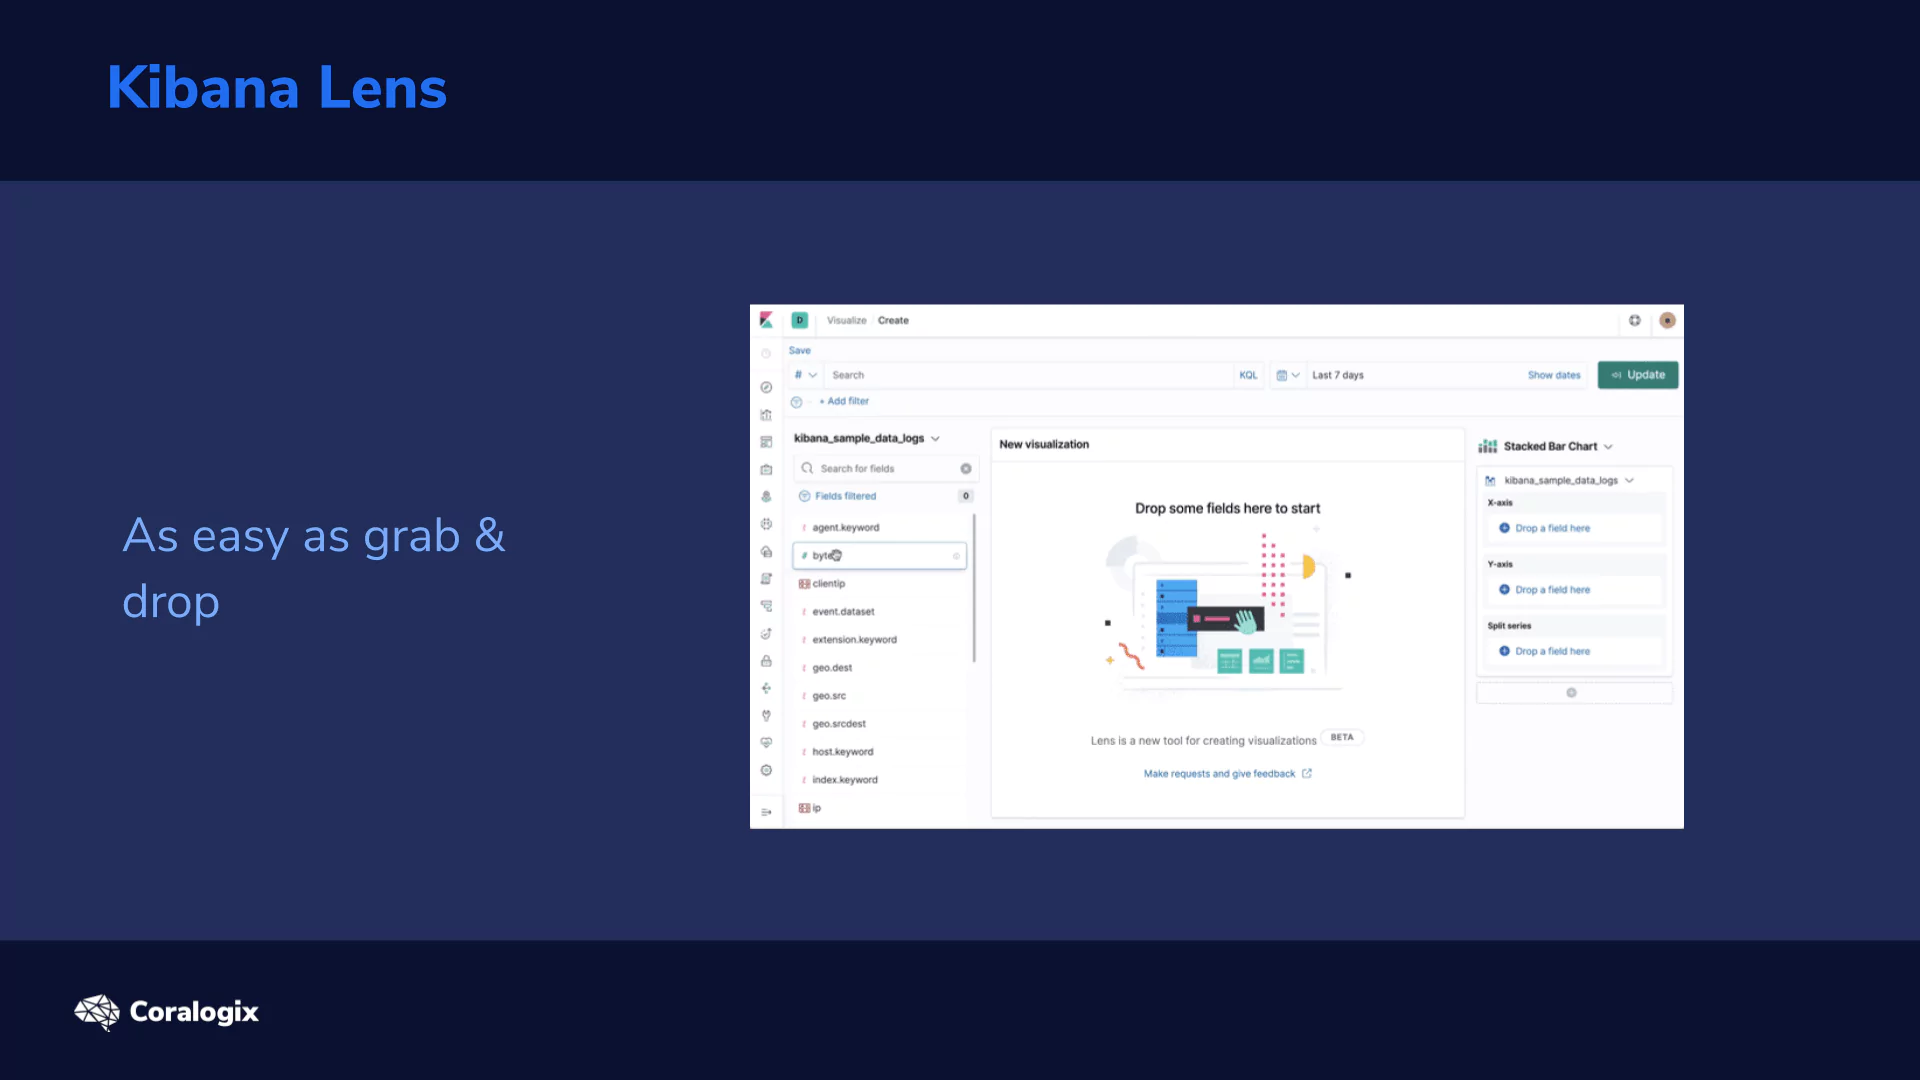Open the Stacked Bar Chart type dropdown
The width and height of the screenshot is (1920, 1080).
pos(1559,446)
